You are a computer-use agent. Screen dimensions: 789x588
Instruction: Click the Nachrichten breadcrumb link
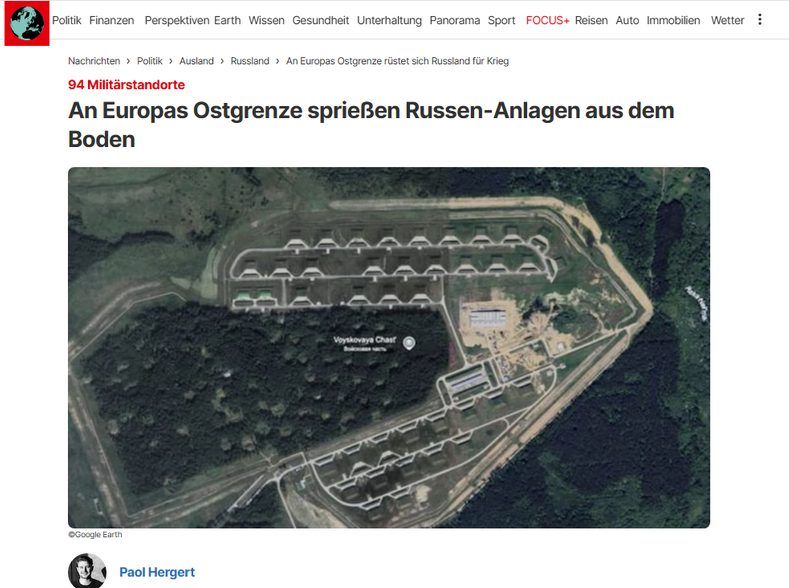point(94,61)
